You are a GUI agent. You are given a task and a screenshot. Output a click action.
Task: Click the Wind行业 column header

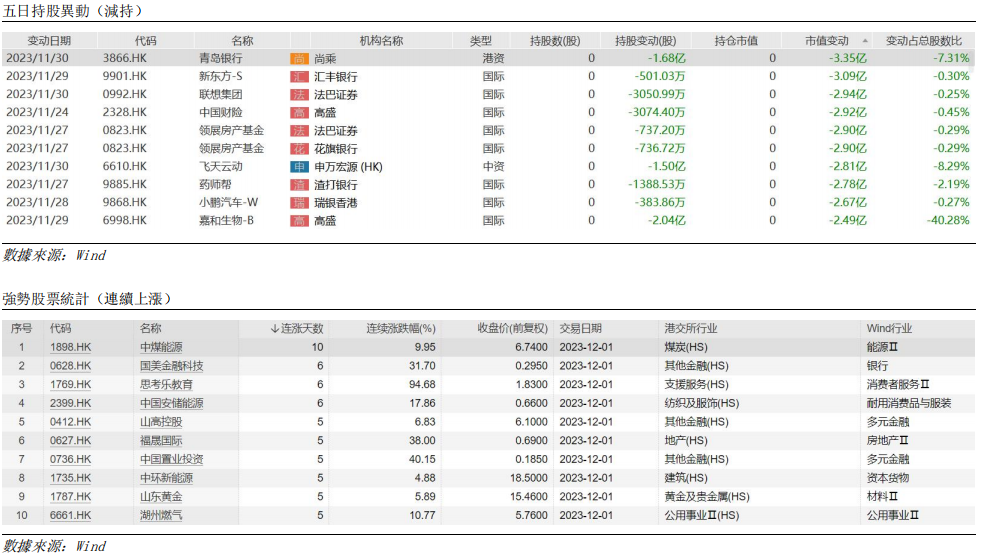[x=889, y=329]
